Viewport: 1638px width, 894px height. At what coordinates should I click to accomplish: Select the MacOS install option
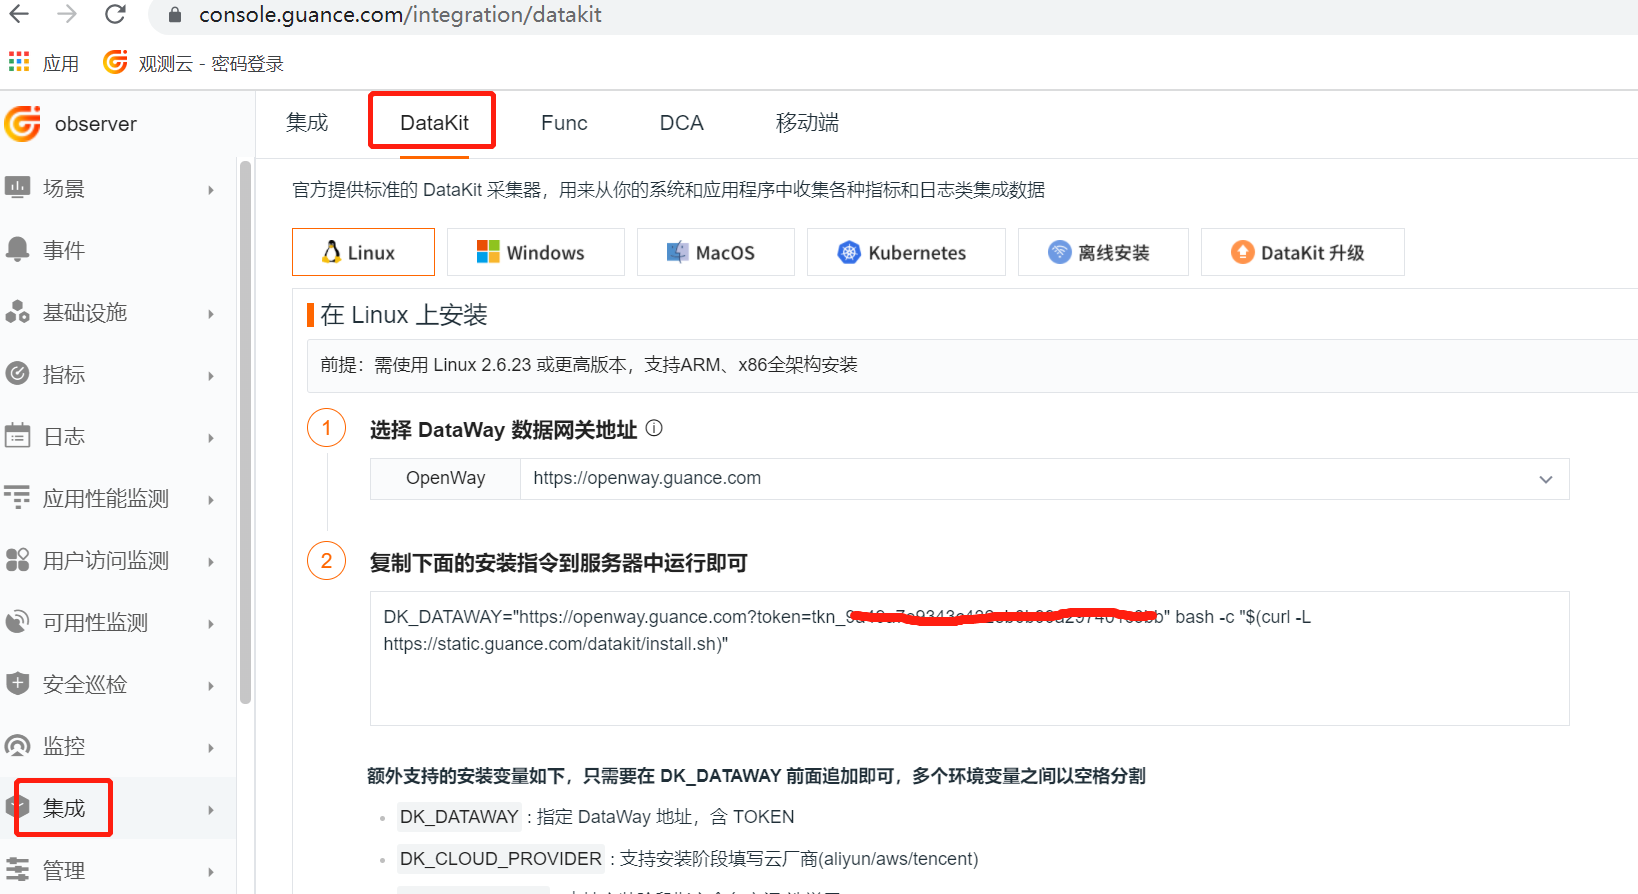tap(716, 252)
